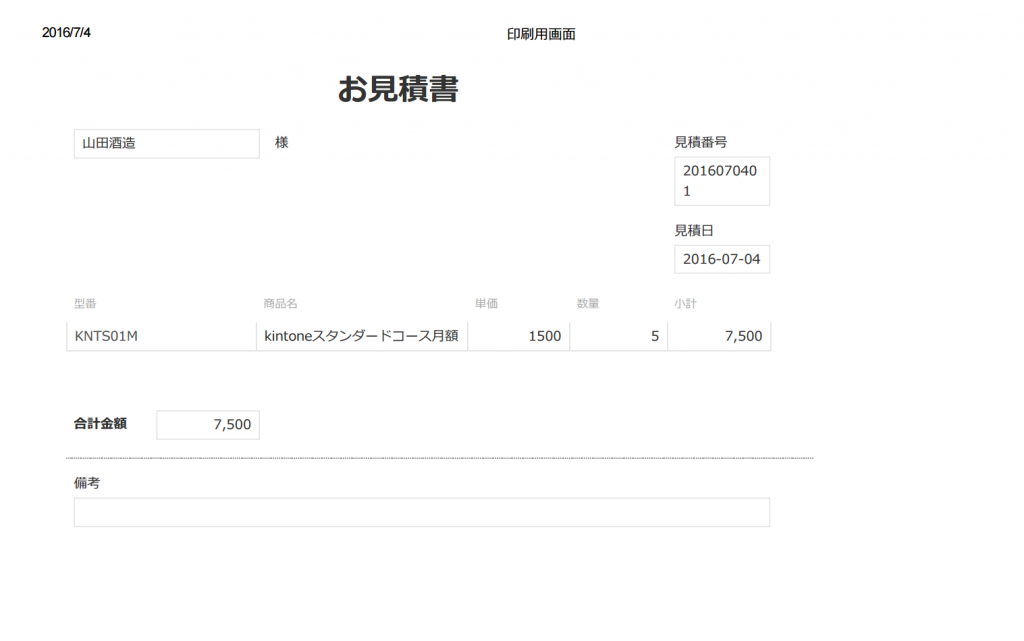Click the 型番 column header

85,304
